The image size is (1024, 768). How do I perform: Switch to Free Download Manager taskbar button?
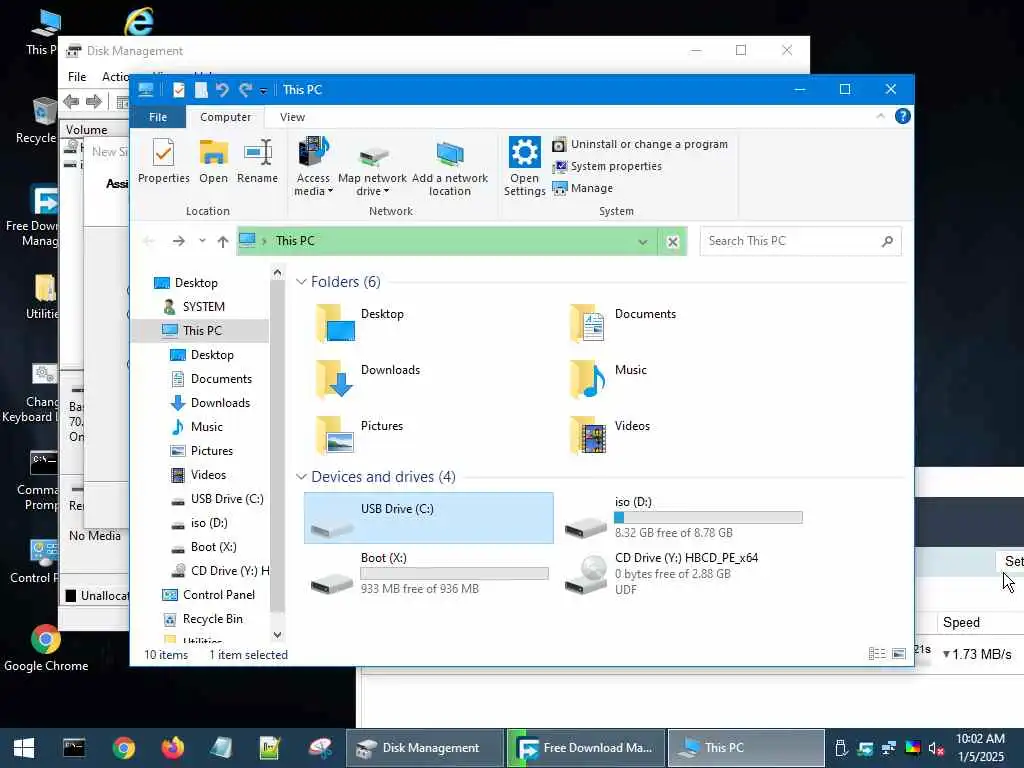tap(586, 748)
